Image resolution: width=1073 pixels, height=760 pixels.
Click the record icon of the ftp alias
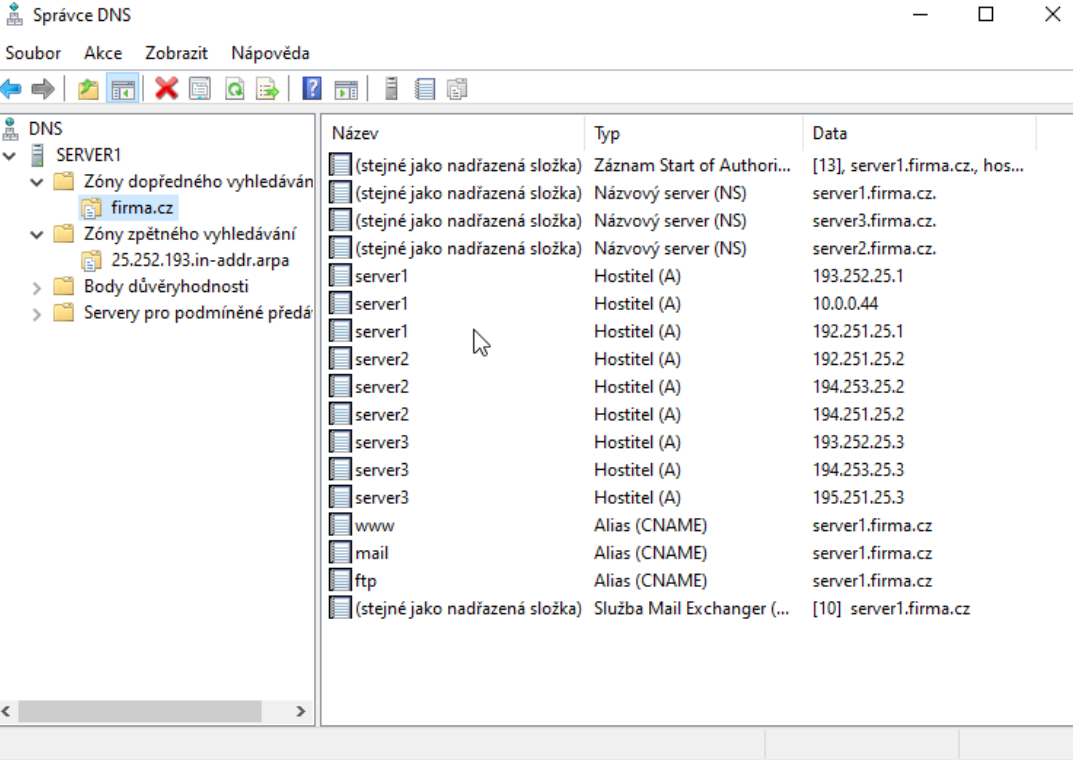click(340, 581)
